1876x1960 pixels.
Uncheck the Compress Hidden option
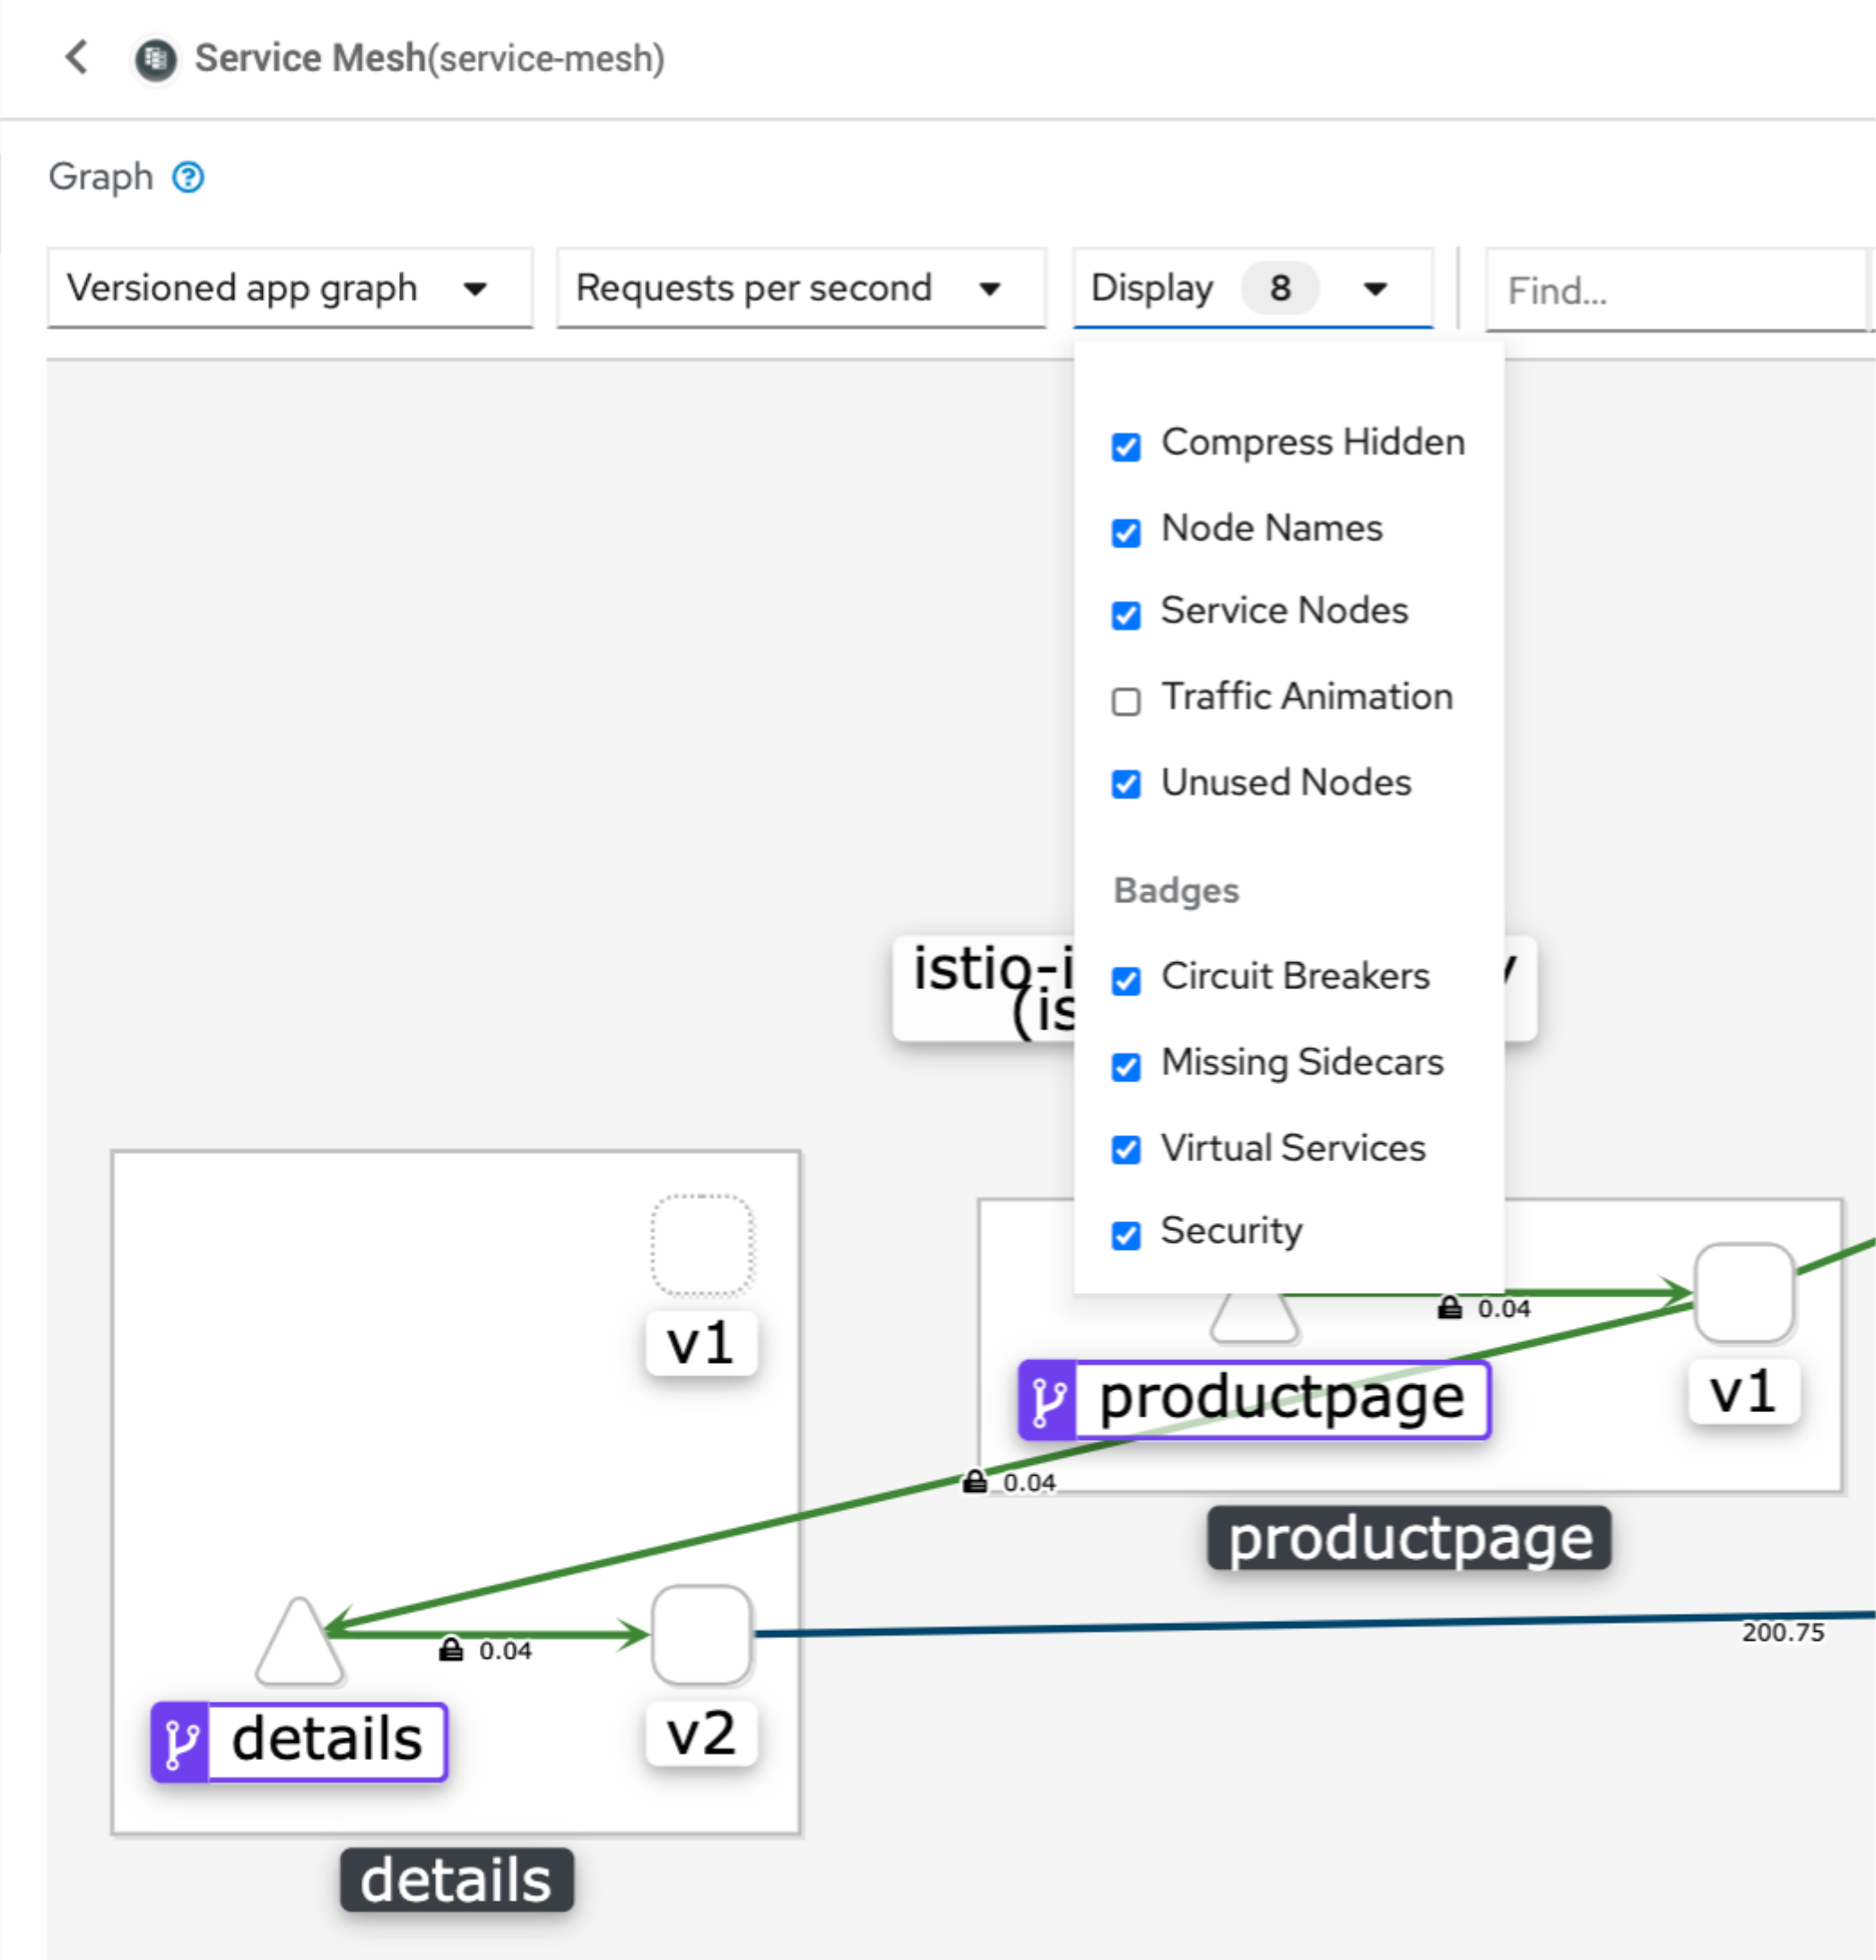1126,446
